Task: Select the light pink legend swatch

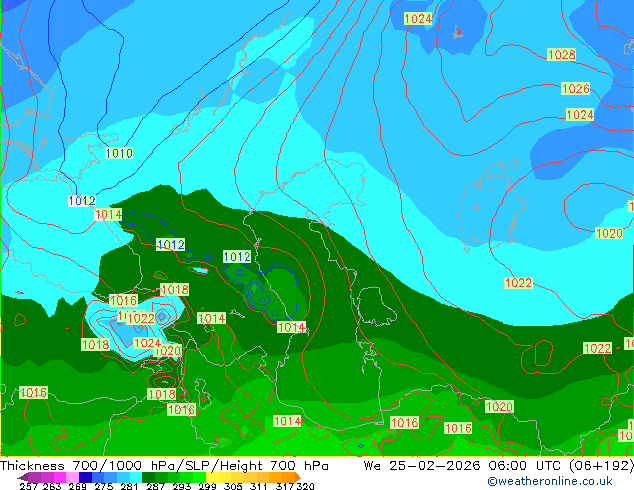Action: [x=72, y=477]
